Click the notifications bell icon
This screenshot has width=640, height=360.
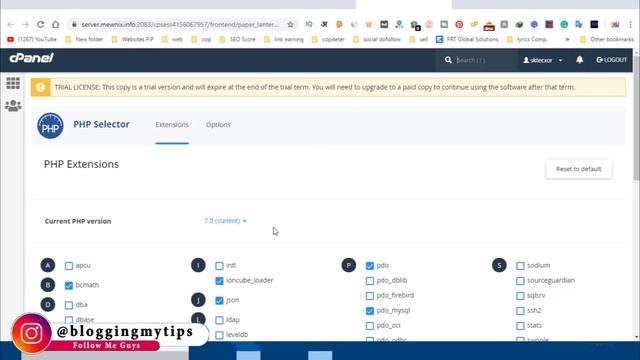[579, 60]
